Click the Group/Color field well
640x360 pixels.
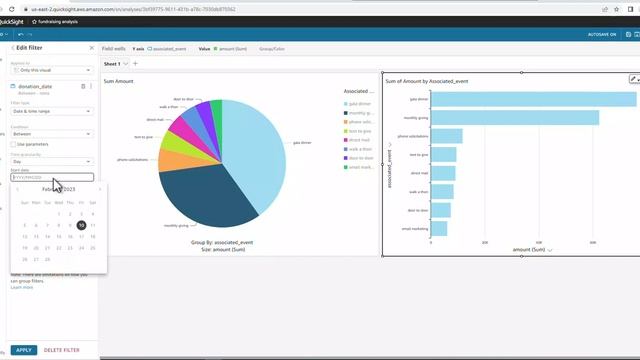272,49
